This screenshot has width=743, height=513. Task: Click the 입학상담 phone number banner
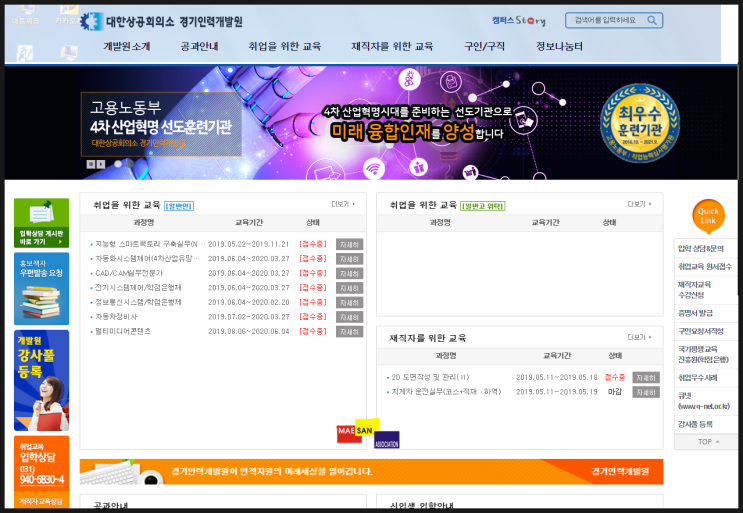tap(41, 464)
